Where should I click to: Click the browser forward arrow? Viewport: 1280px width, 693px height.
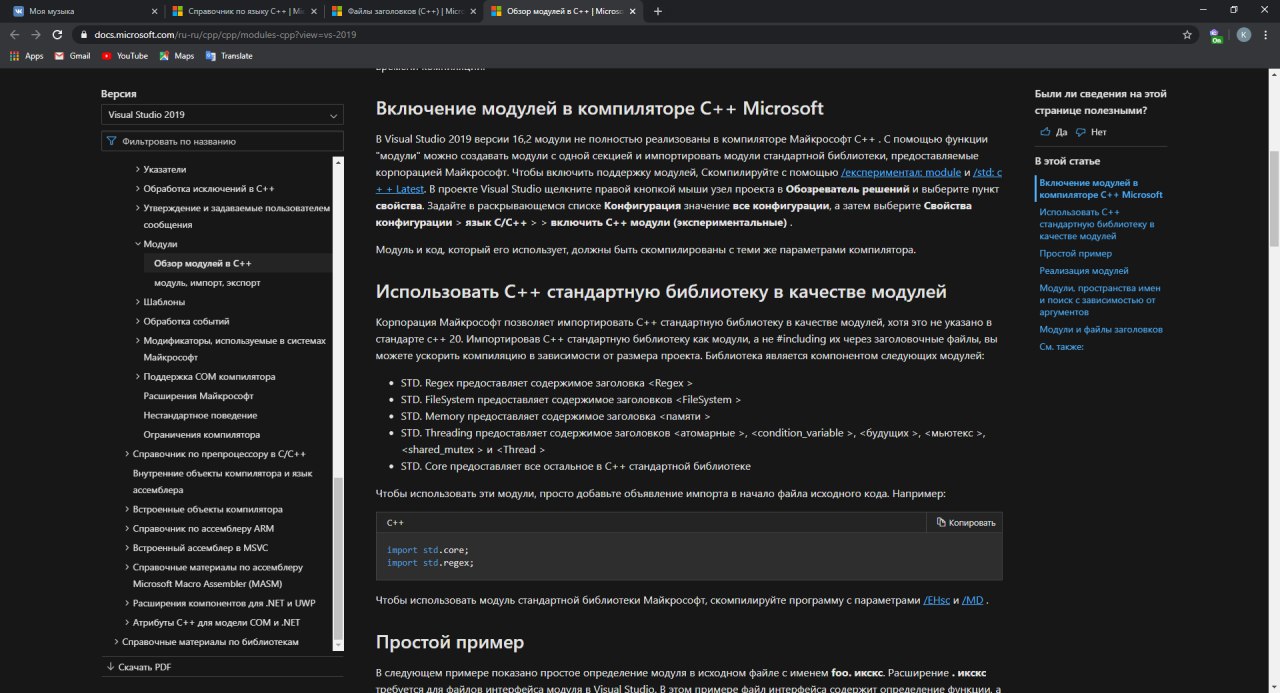[x=38, y=34]
